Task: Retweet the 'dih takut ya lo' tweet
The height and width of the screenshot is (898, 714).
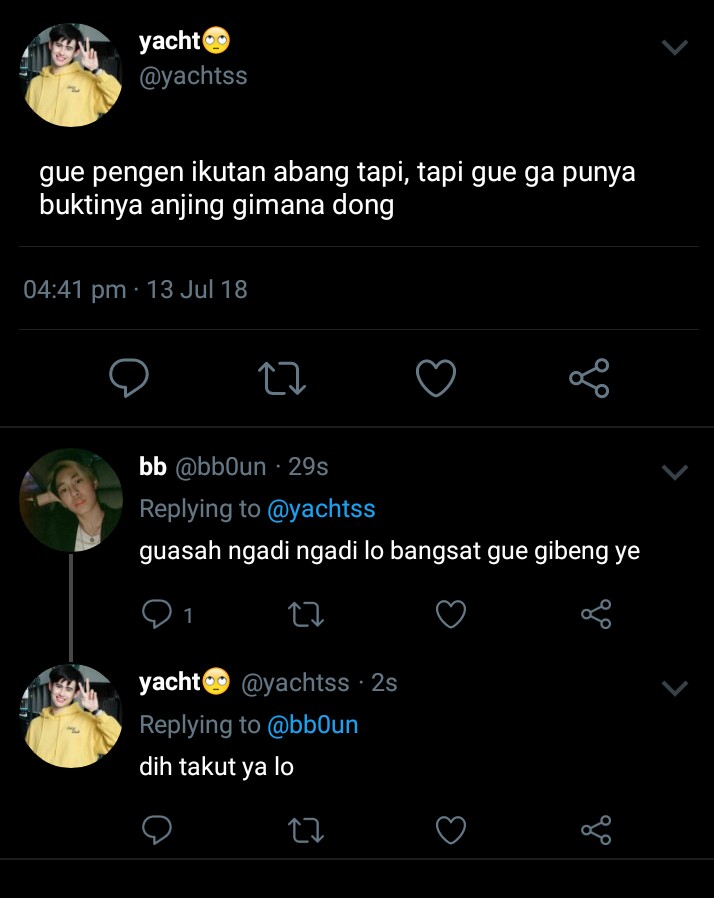Action: 305,830
